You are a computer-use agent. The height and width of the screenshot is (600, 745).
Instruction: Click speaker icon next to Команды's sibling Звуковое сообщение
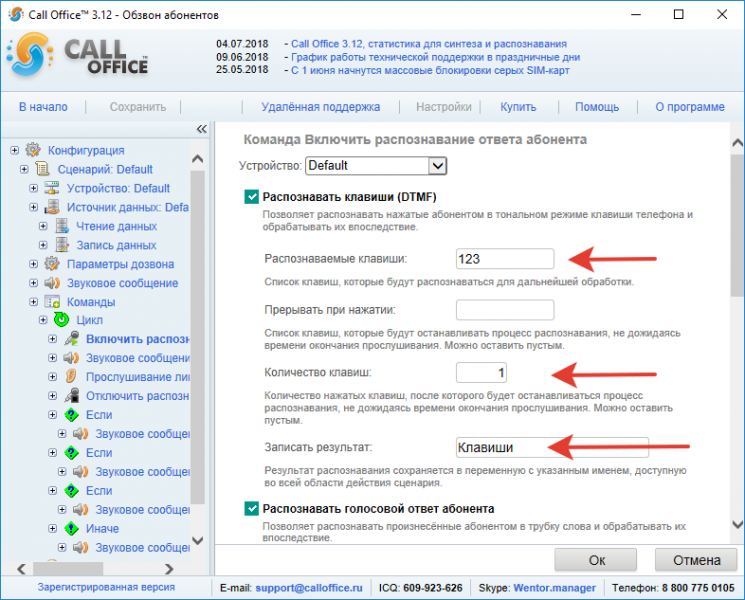pyautogui.click(x=52, y=283)
